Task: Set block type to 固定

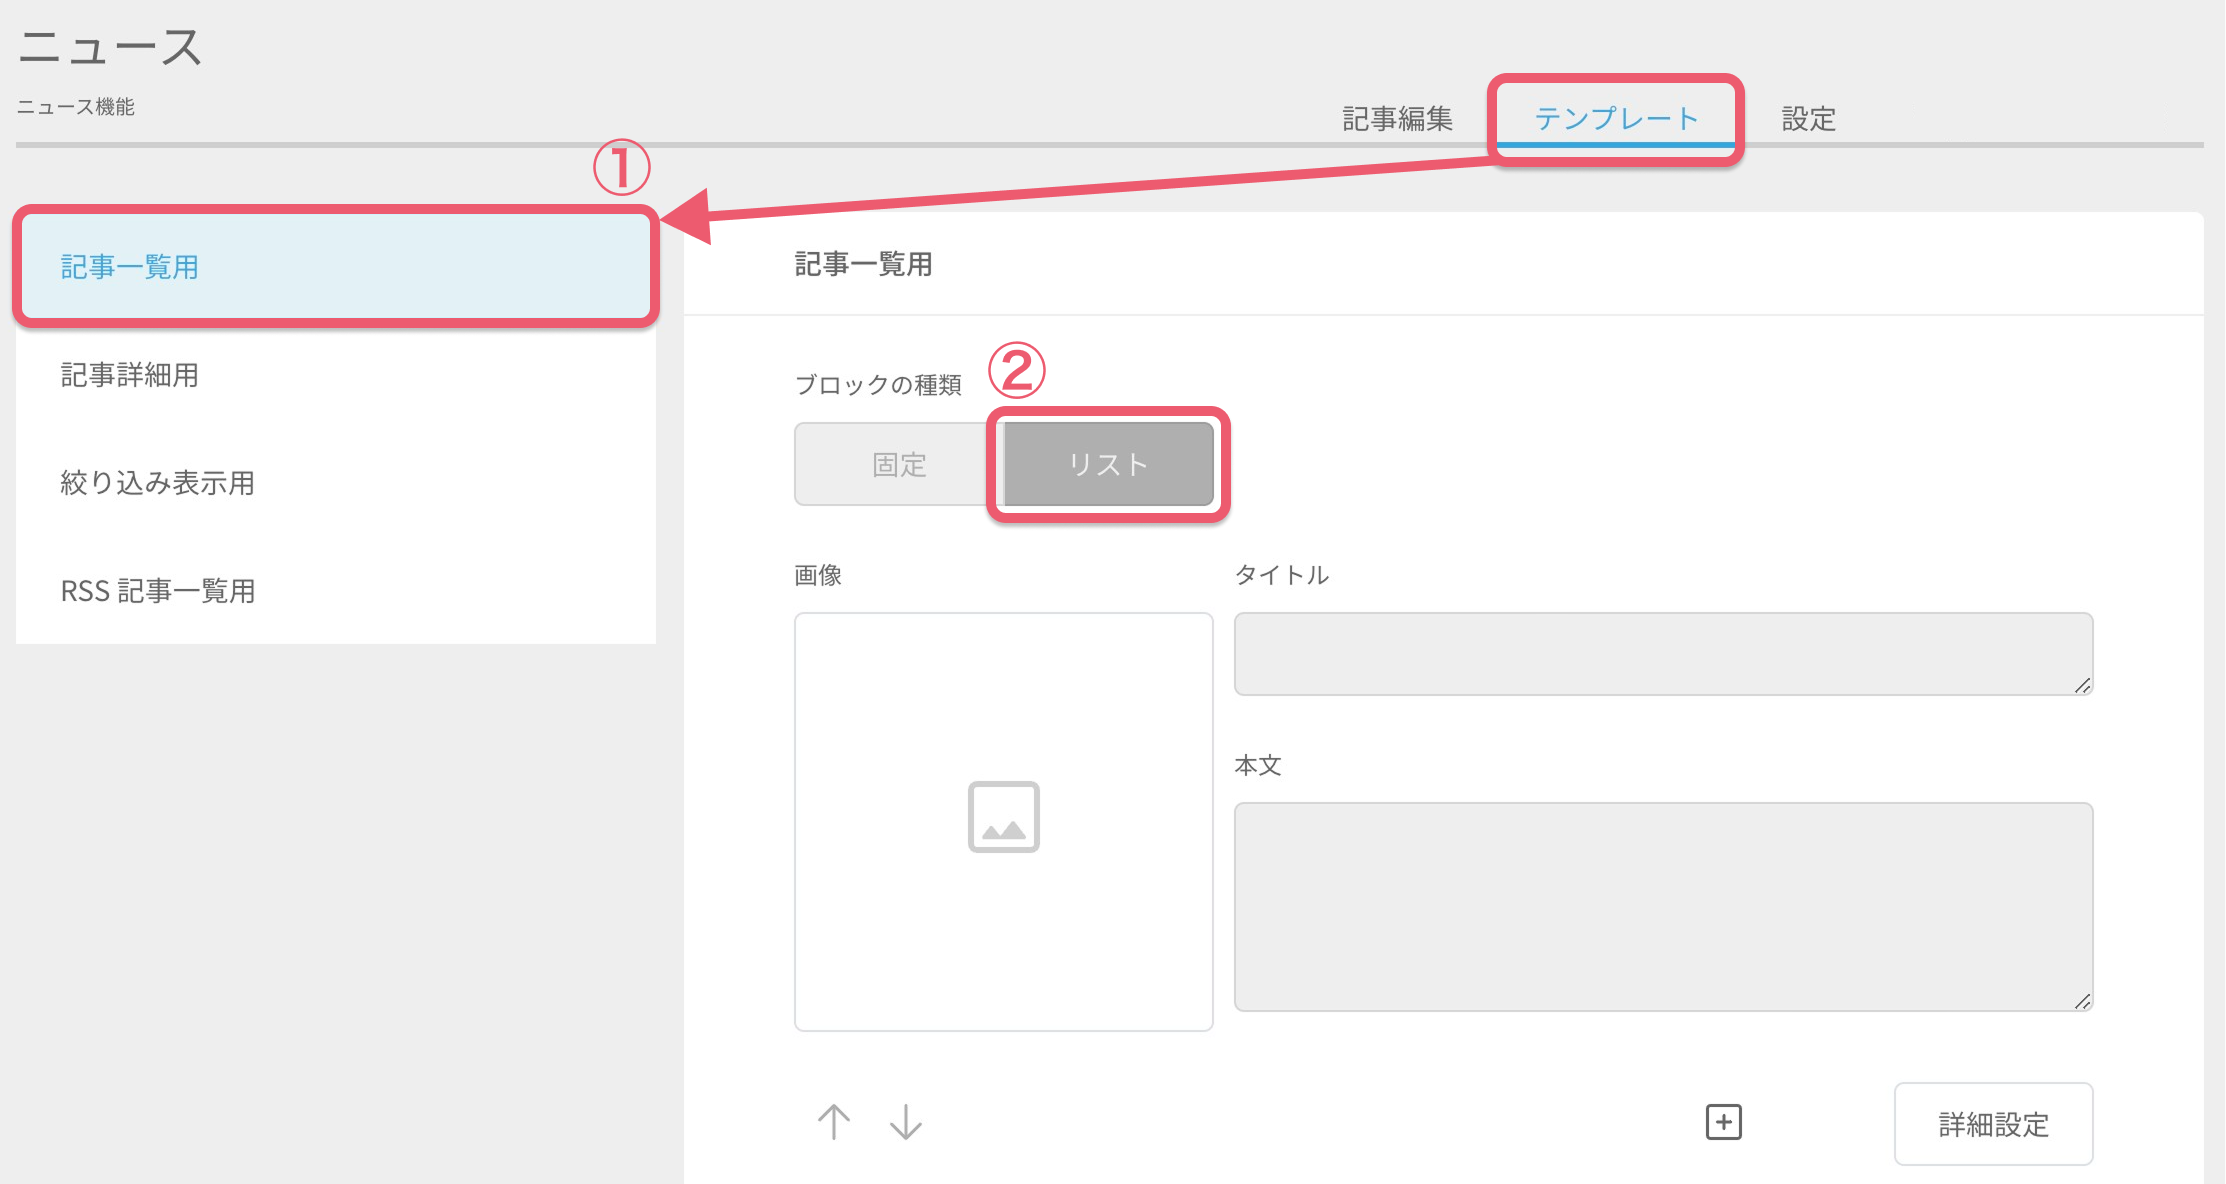Action: (x=899, y=464)
